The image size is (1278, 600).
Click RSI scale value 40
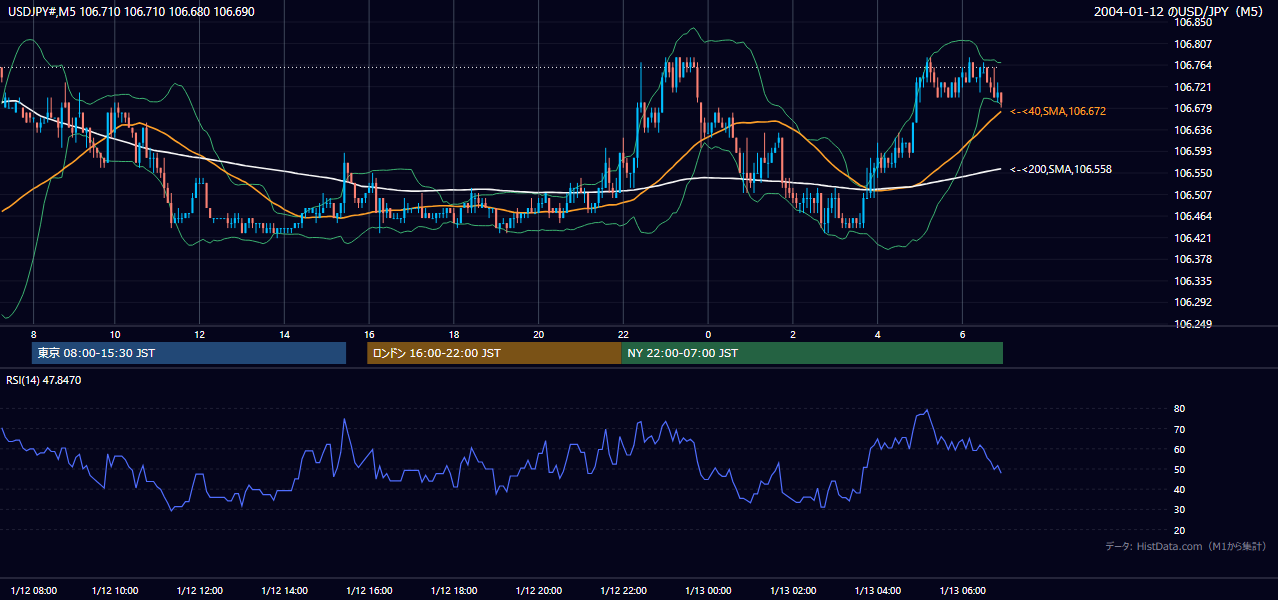[x=1179, y=490]
